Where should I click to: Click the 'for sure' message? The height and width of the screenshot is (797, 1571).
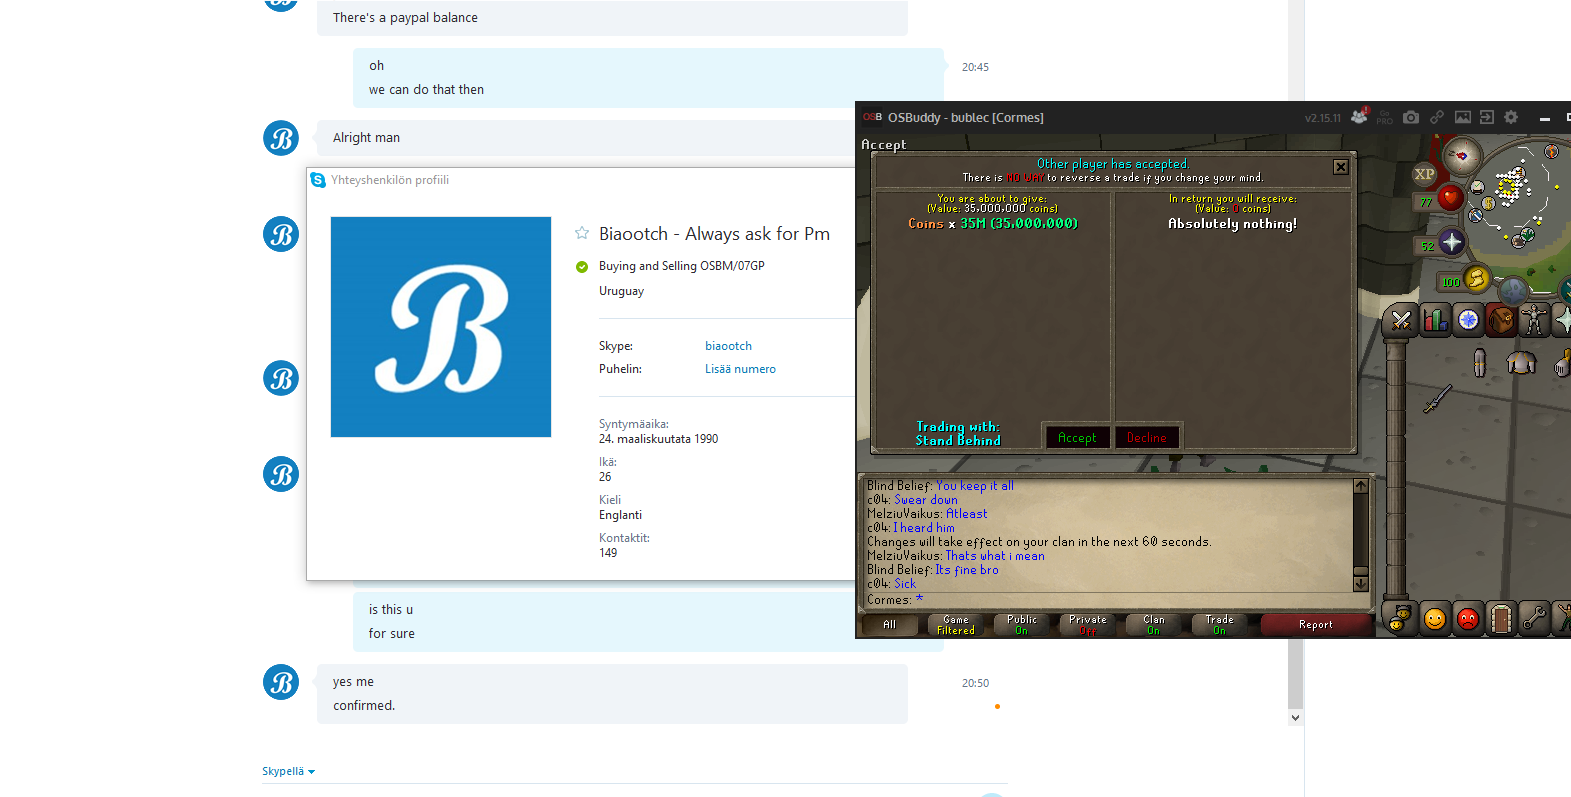pos(391,634)
